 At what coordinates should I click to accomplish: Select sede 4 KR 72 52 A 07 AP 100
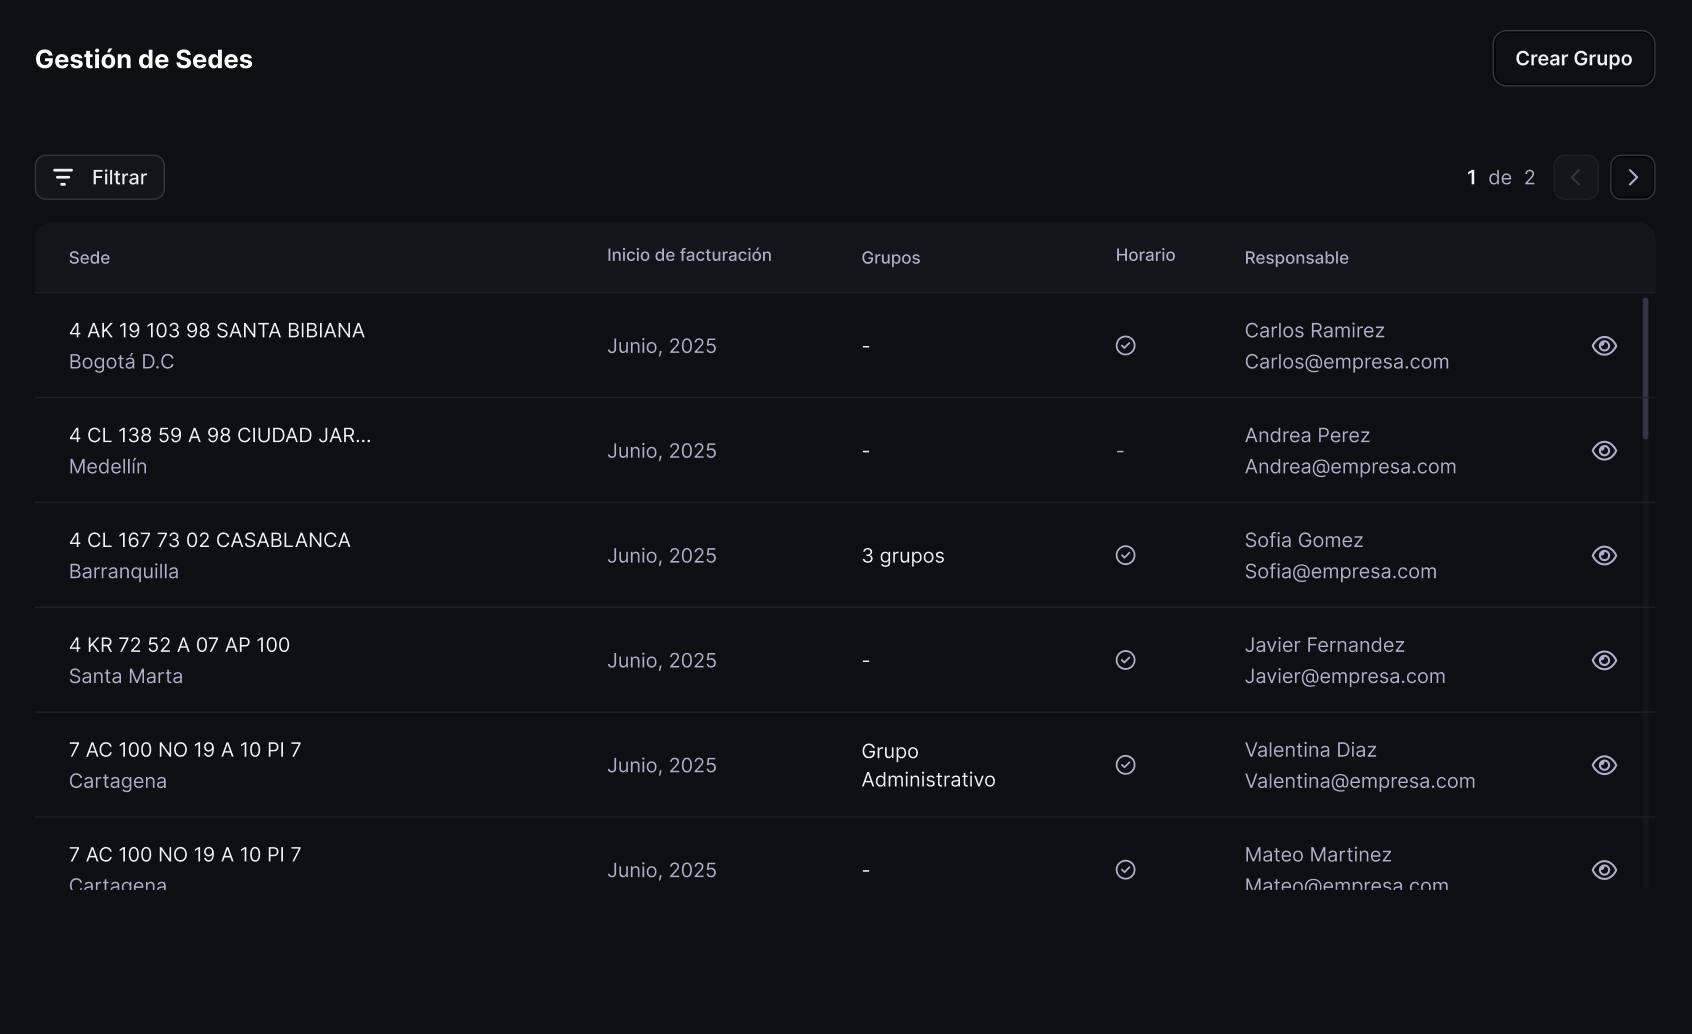179,645
